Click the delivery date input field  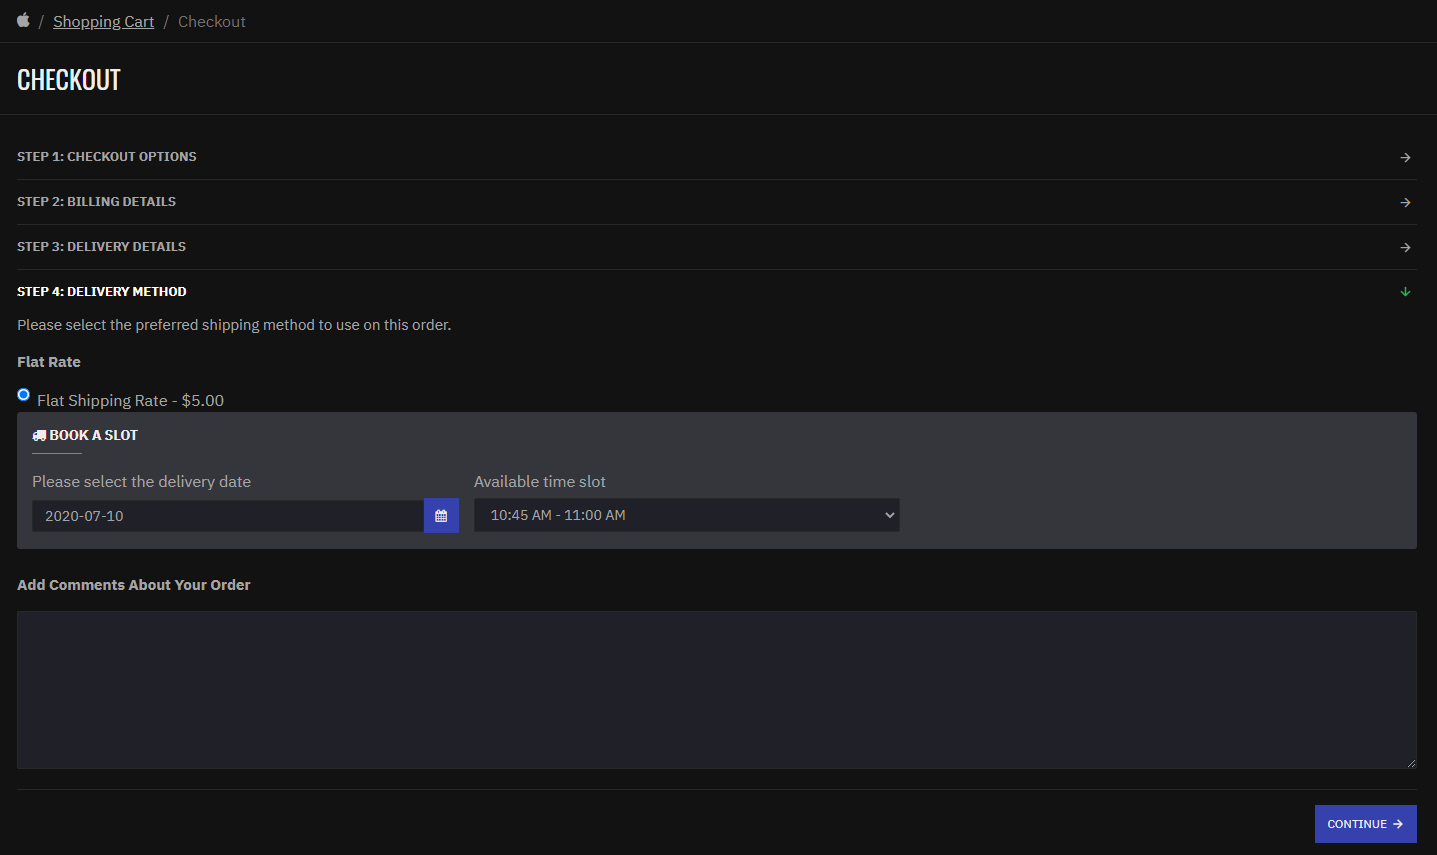pyautogui.click(x=228, y=516)
